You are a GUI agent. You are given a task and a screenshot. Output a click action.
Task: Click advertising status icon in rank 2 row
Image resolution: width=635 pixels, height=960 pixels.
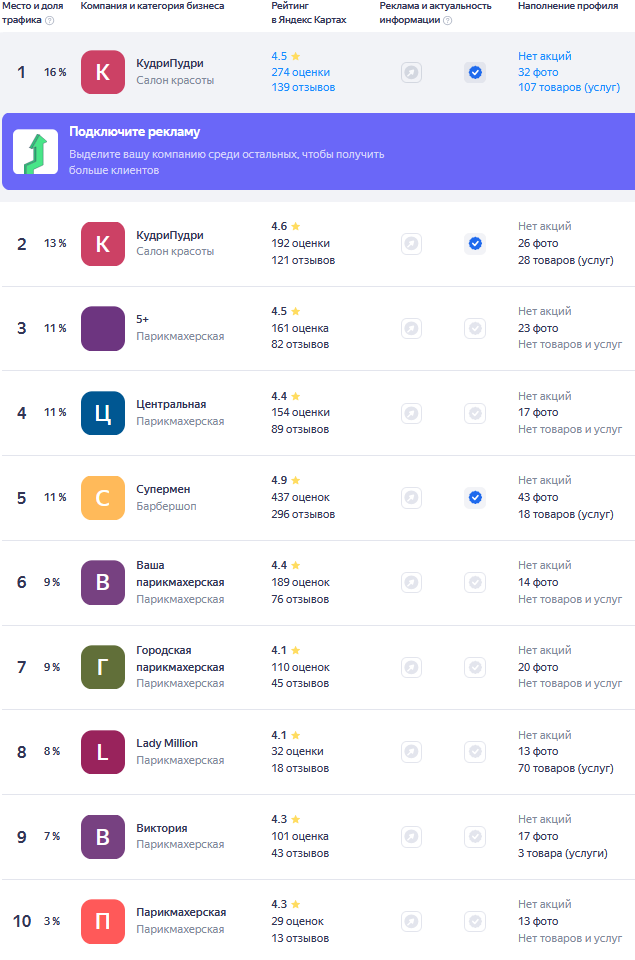coord(411,244)
